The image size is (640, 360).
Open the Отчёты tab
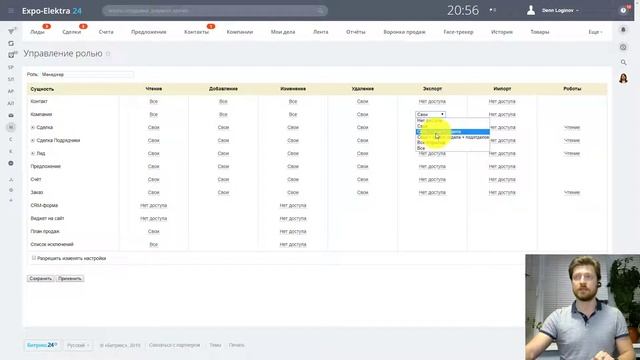356,32
